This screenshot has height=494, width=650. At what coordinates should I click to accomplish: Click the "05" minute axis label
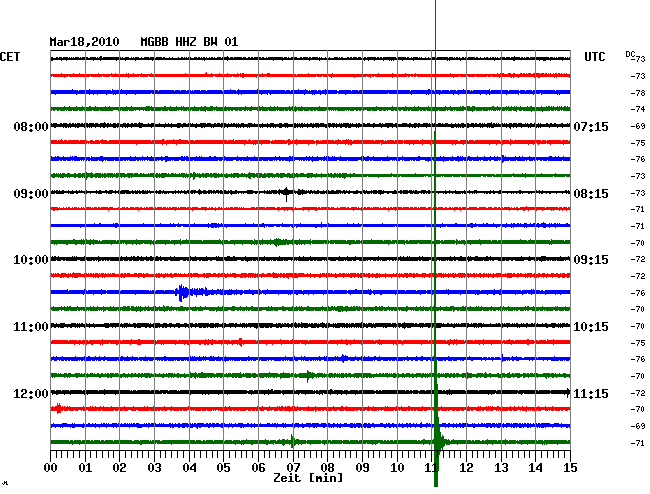point(223,468)
